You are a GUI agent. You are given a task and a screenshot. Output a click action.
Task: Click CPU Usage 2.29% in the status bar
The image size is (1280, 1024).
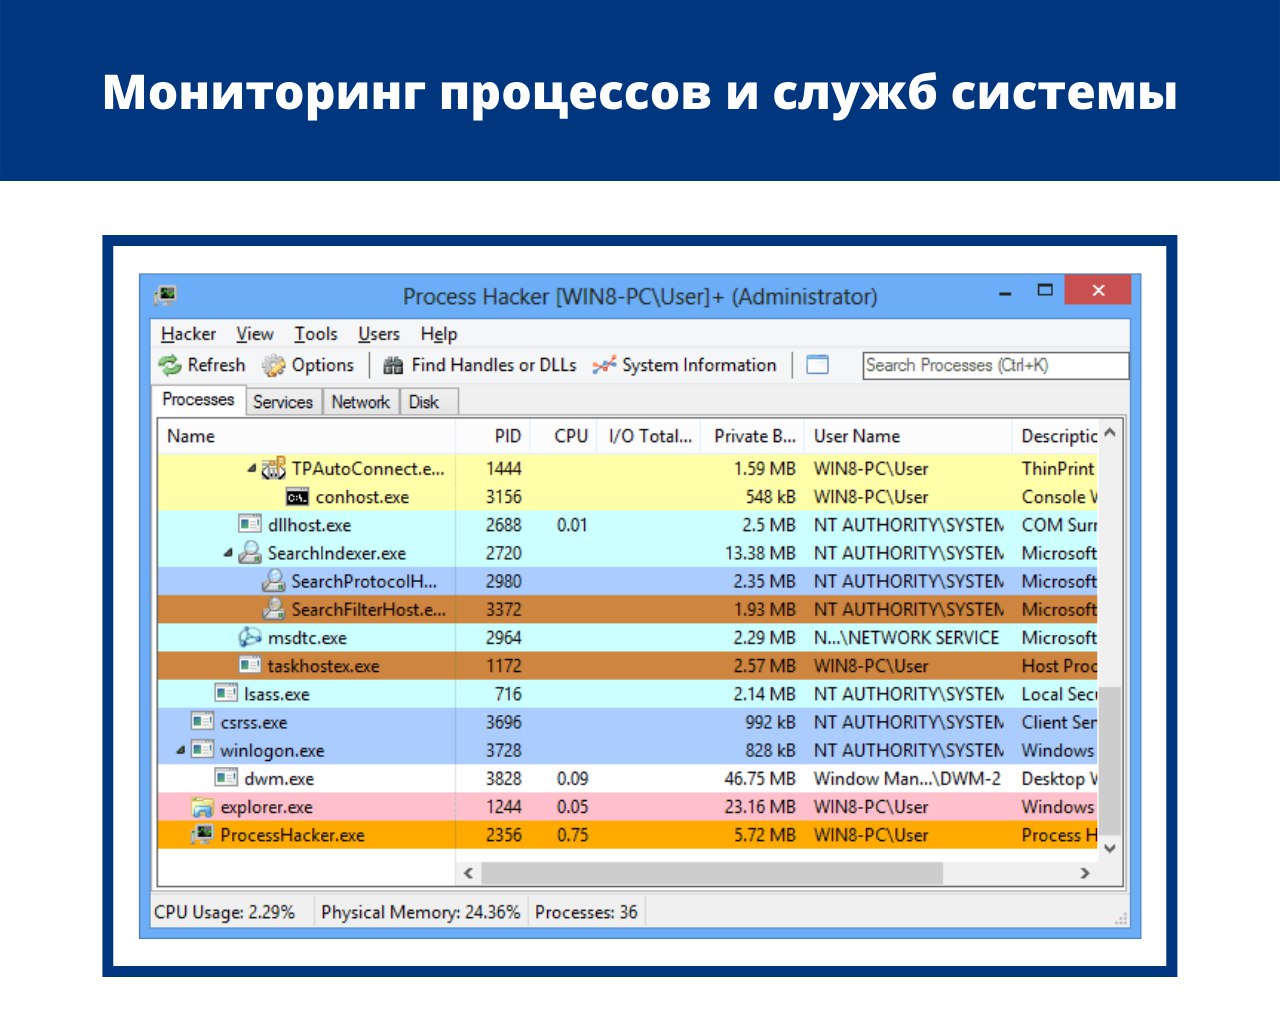pos(224,912)
